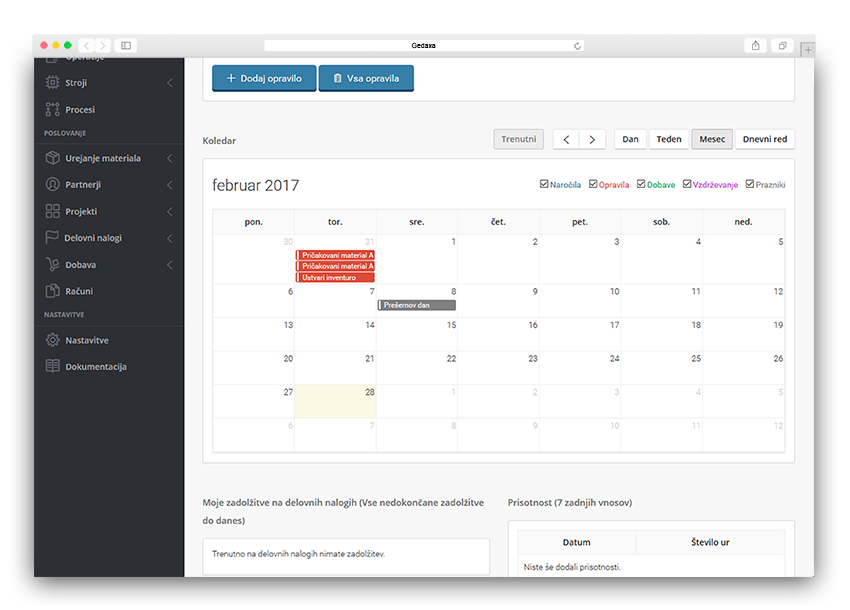The image size is (850, 610).
Task: Click the Dodaj opravilo button
Action: tap(264, 78)
